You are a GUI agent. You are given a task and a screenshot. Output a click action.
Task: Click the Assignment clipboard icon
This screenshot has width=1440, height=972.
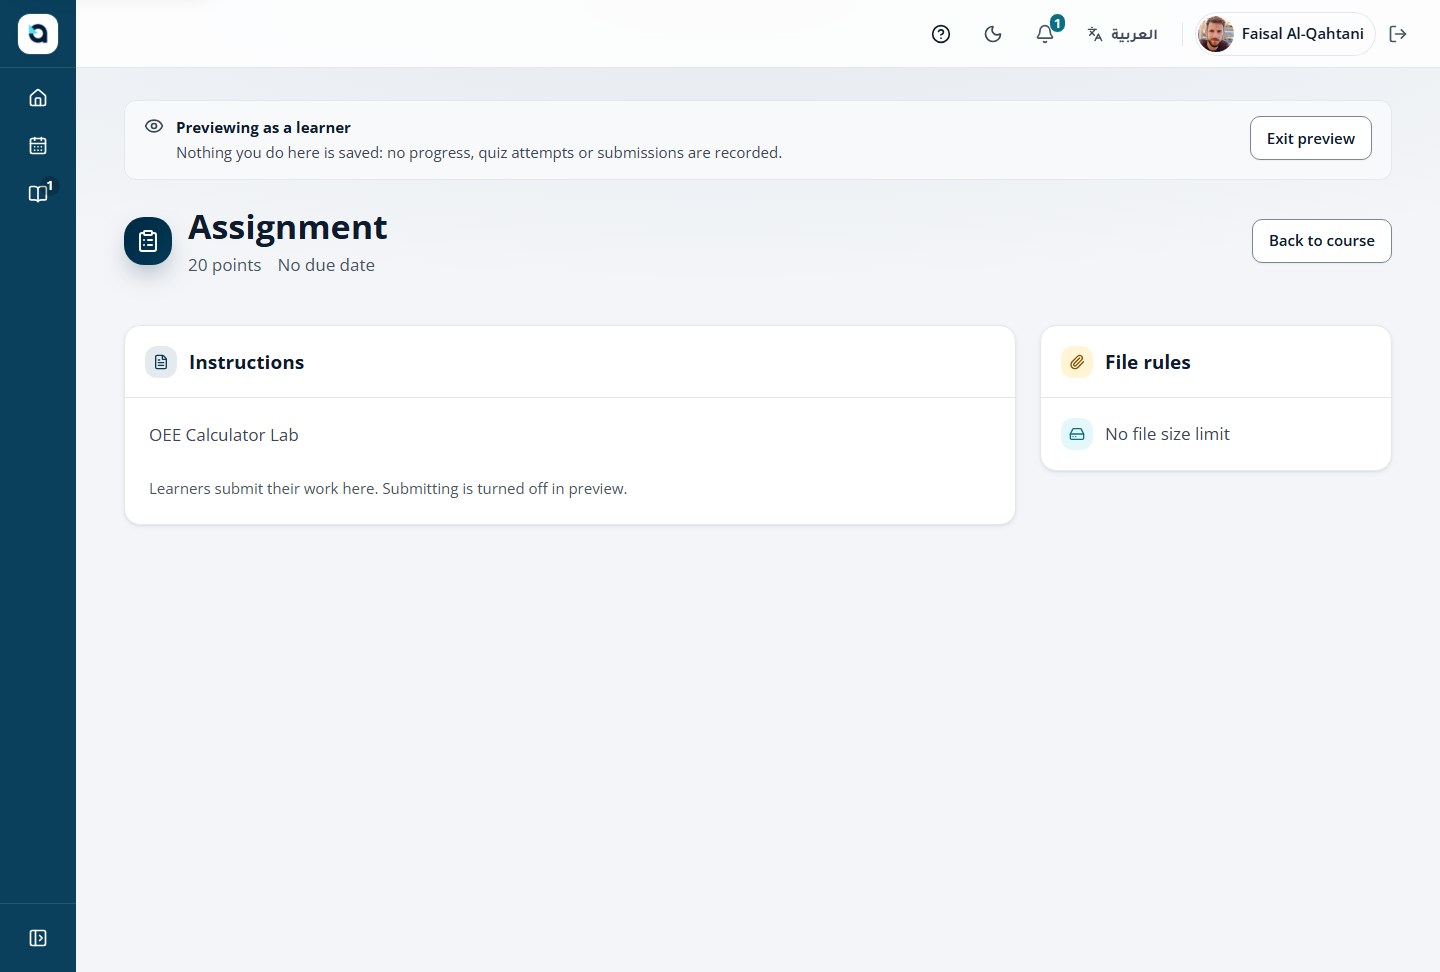(x=148, y=241)
